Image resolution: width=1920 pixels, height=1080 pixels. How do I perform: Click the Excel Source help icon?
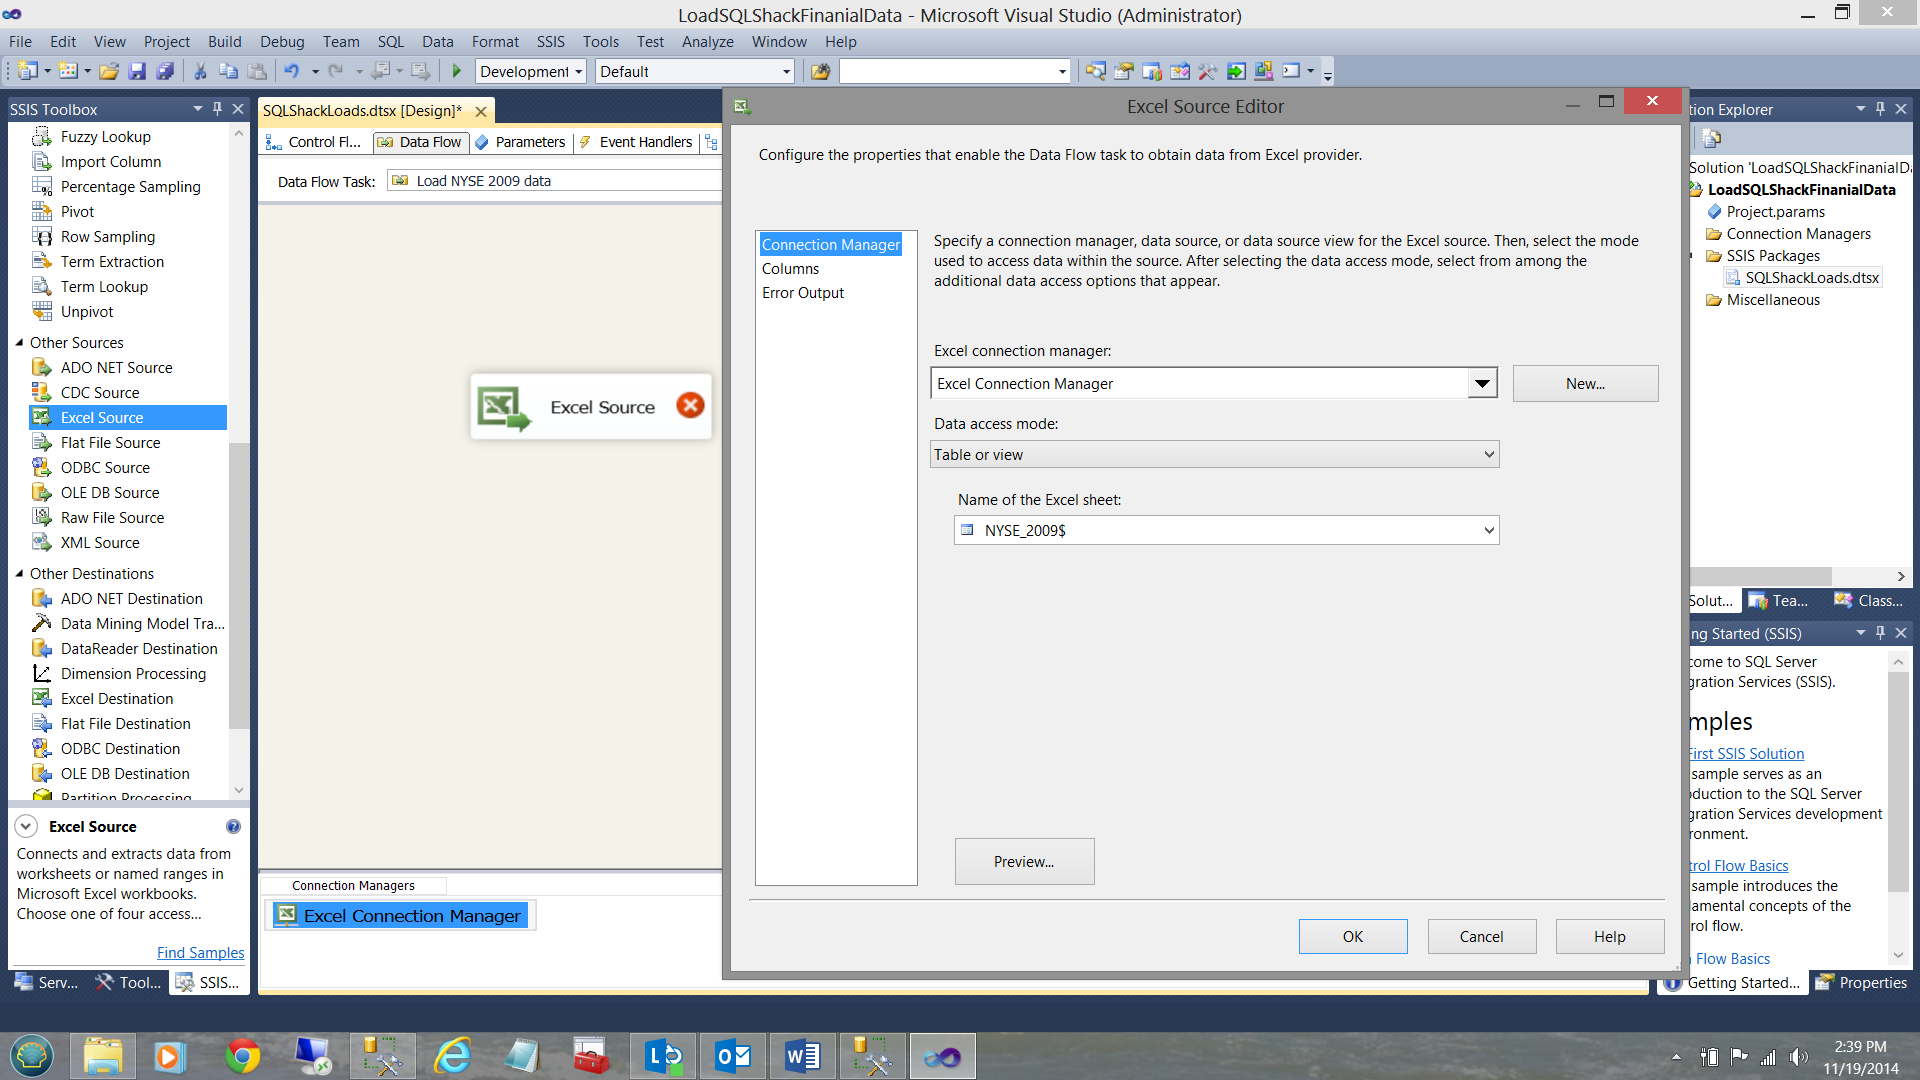point(233,827)
